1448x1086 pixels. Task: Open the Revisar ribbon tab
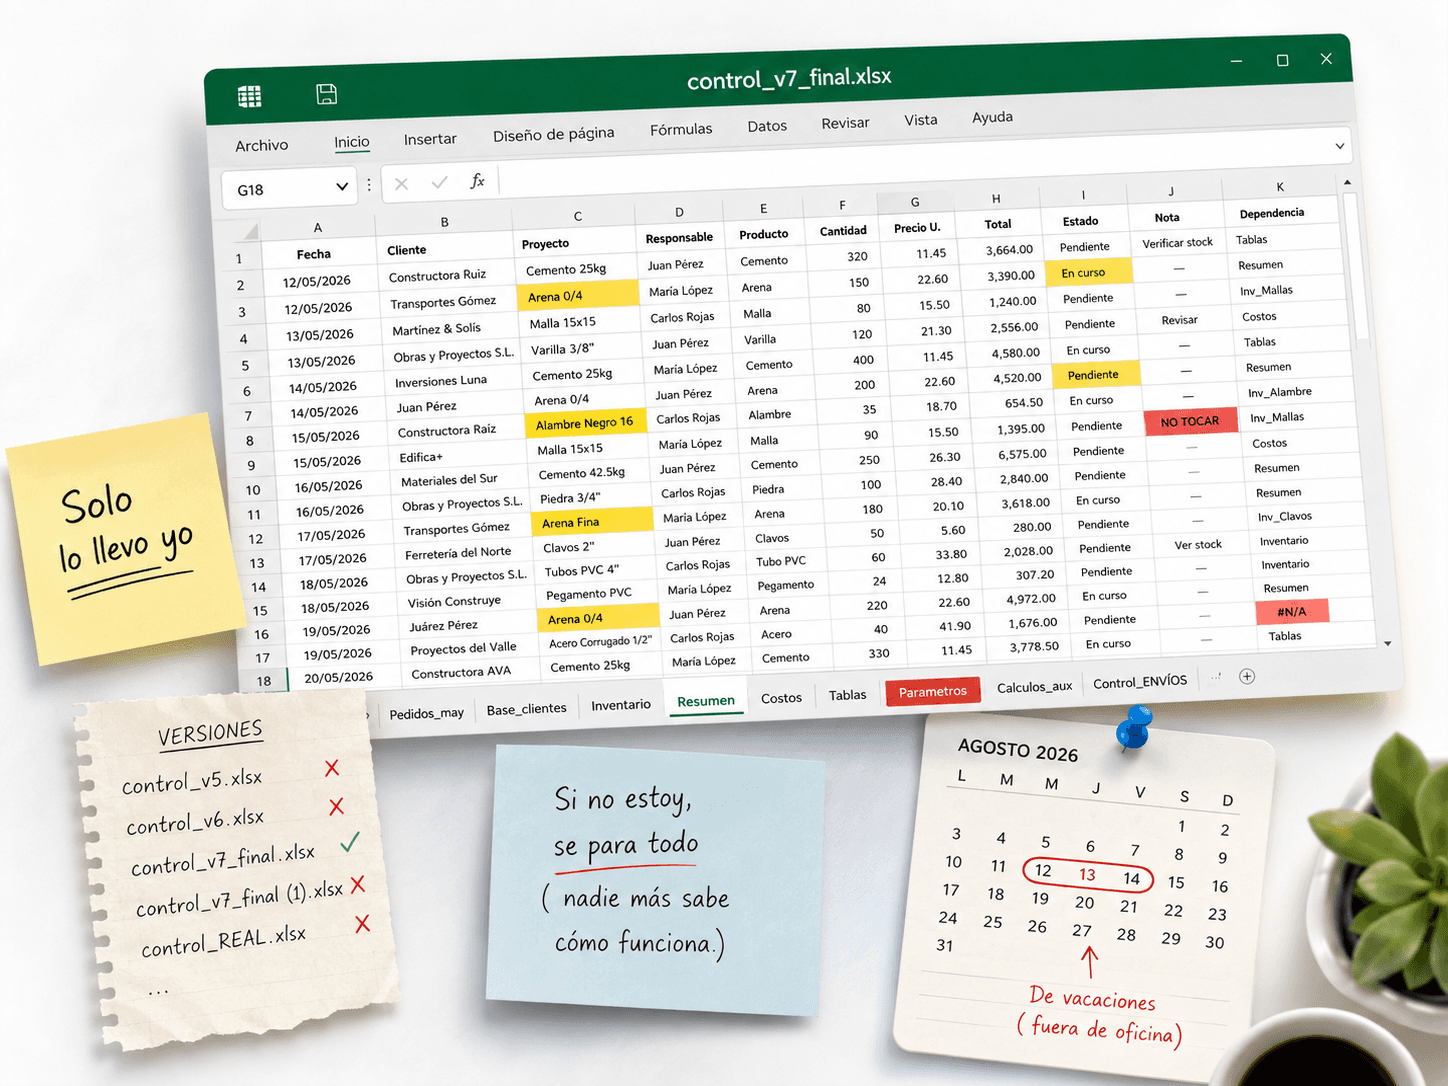click(x=845, y=123)
